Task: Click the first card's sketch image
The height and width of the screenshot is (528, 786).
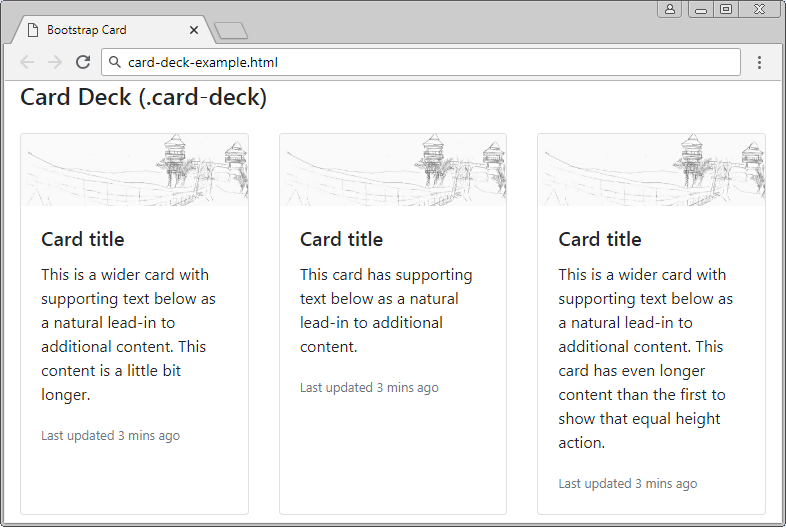Action: pyautogui.click(x=134, y=170)
